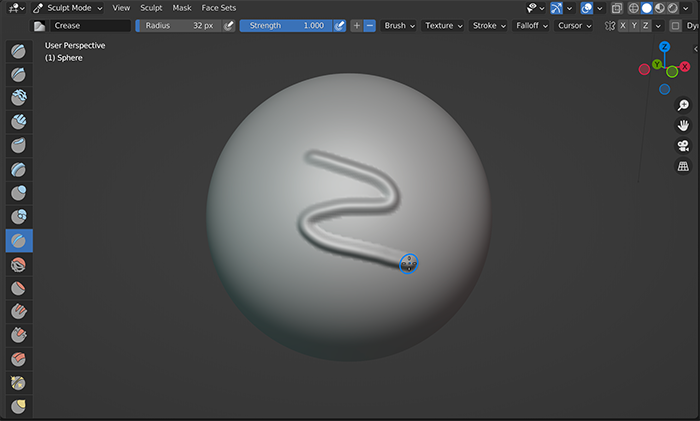The height and width of the screenshot is (421, 700).
Task: Select the Clay Thumb brush tool
Action: (19, 145)
